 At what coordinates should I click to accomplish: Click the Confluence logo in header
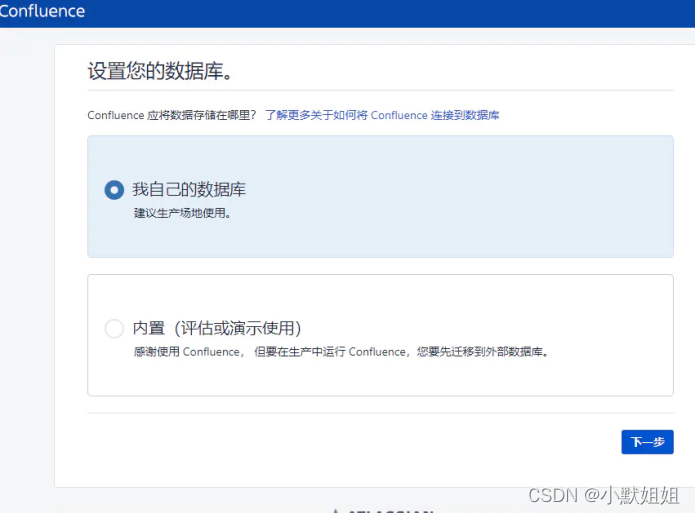coord(42,11)
